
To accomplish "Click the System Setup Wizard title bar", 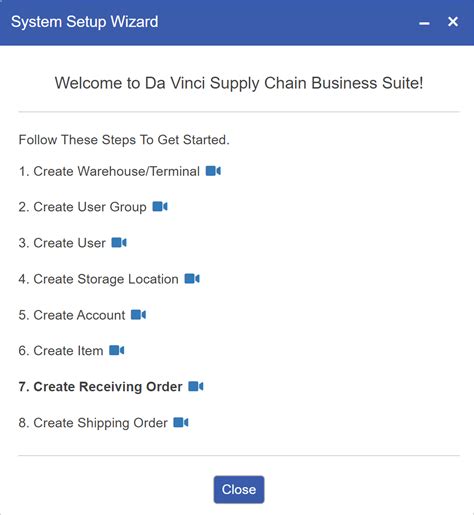I will coord(213,22).
